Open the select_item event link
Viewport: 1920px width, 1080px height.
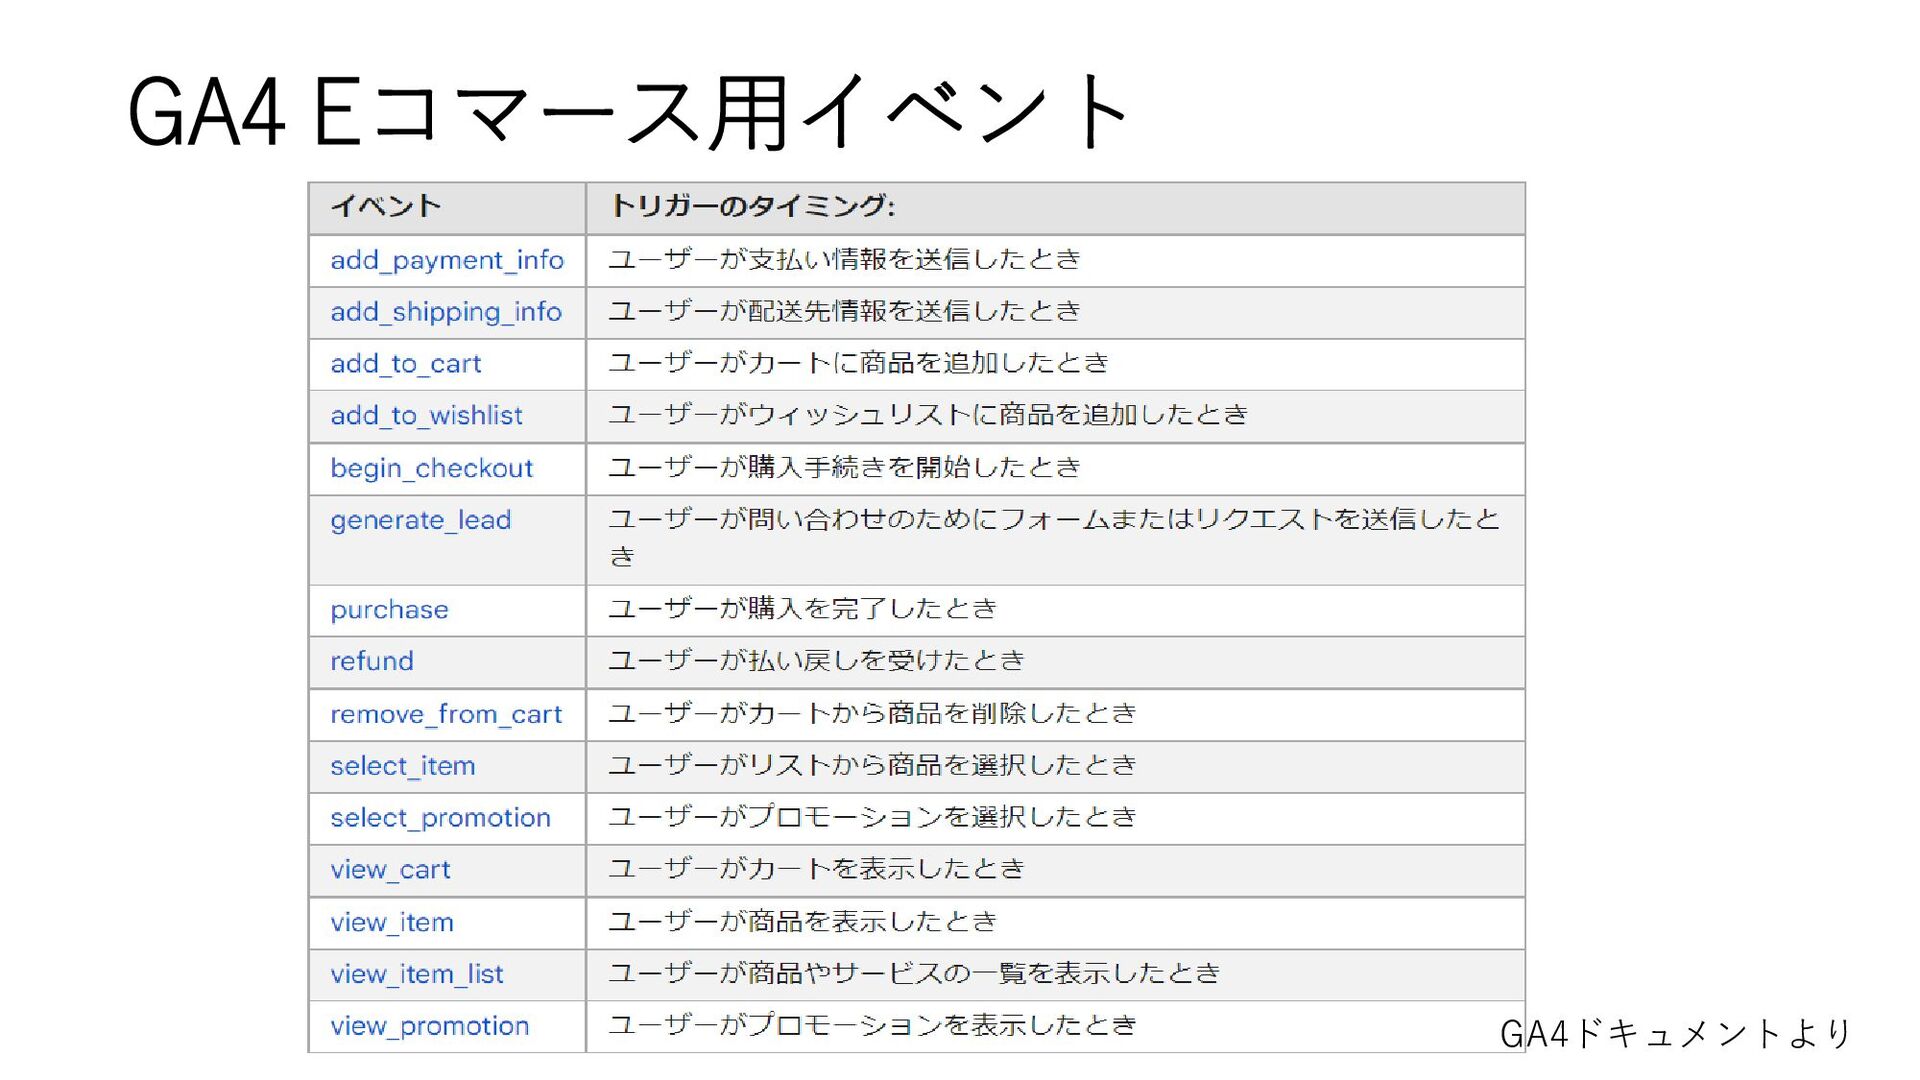point(402,766)
